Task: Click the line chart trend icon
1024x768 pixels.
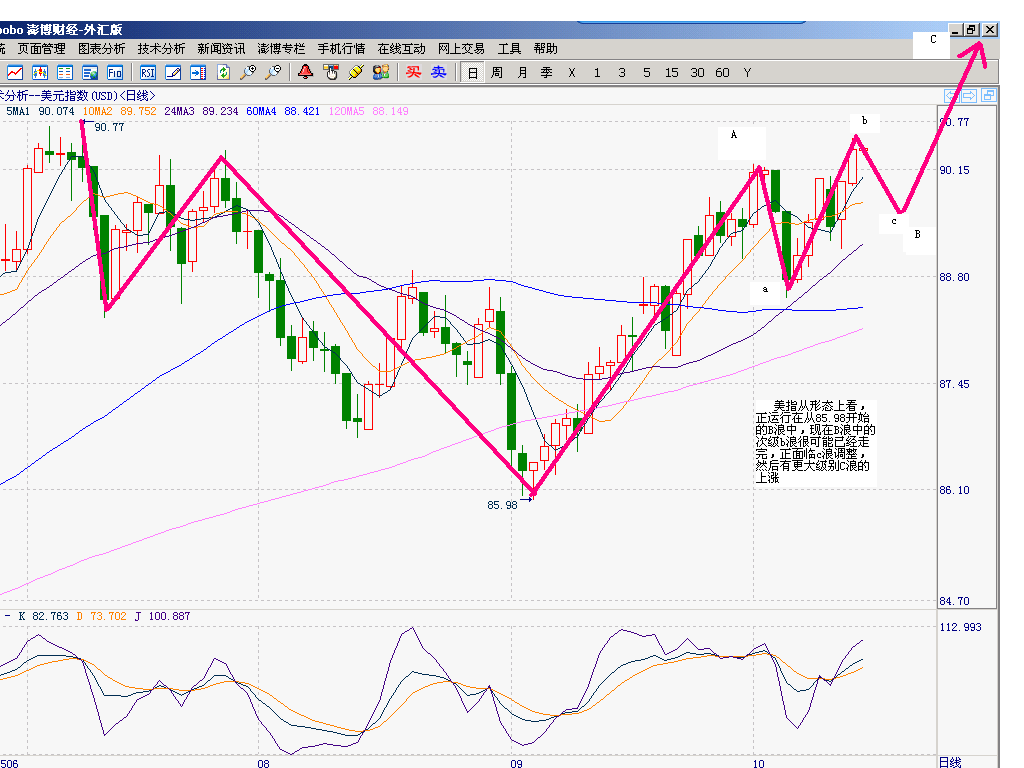Action: click(15, 72)
